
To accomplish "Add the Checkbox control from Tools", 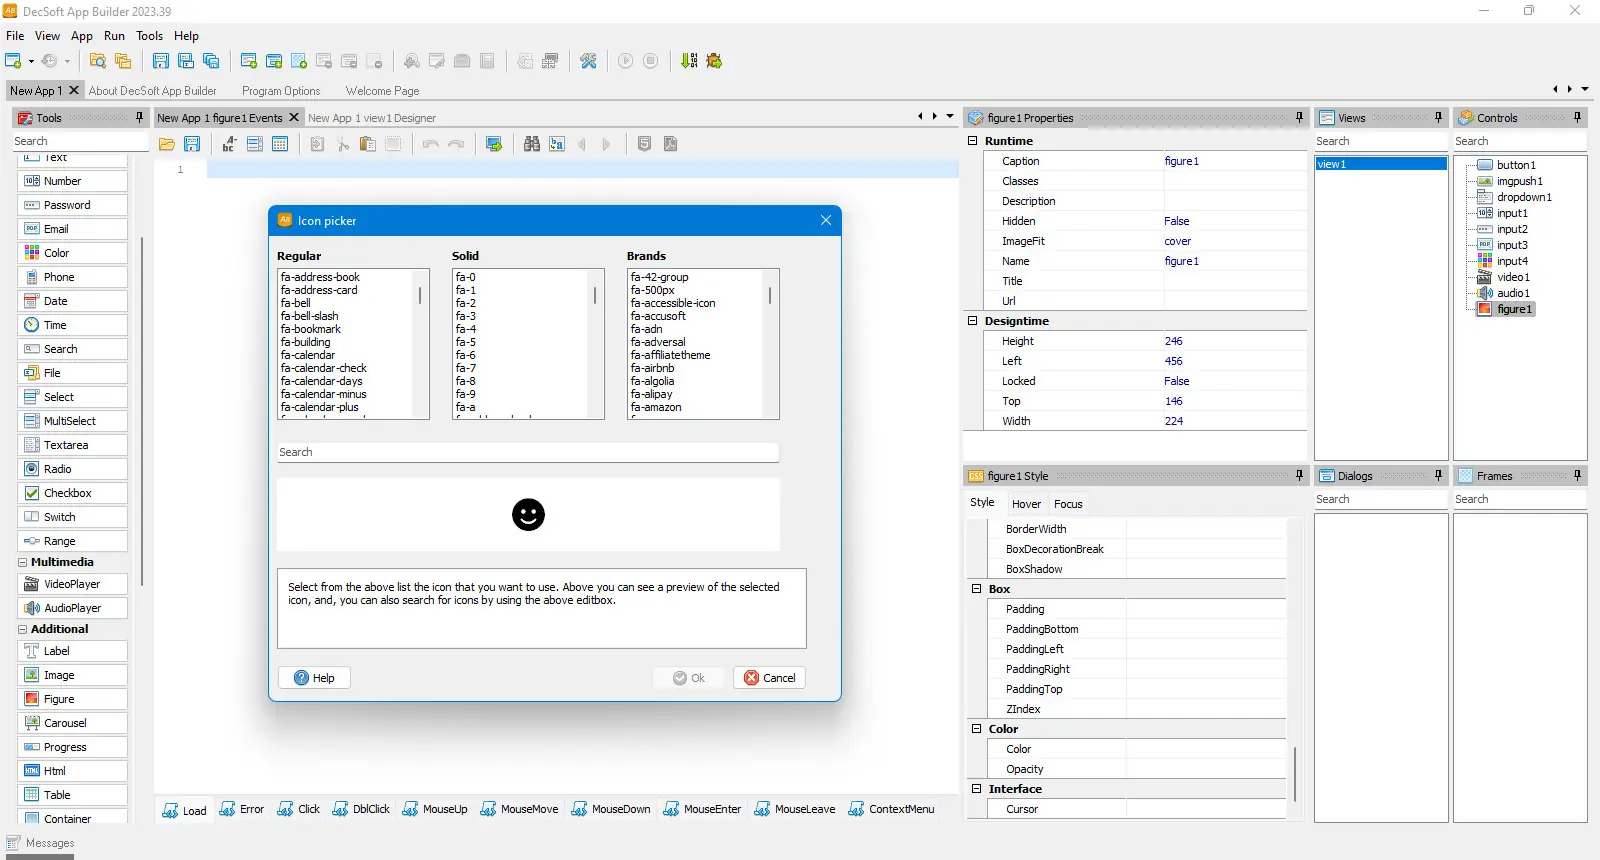I will 73,493.
